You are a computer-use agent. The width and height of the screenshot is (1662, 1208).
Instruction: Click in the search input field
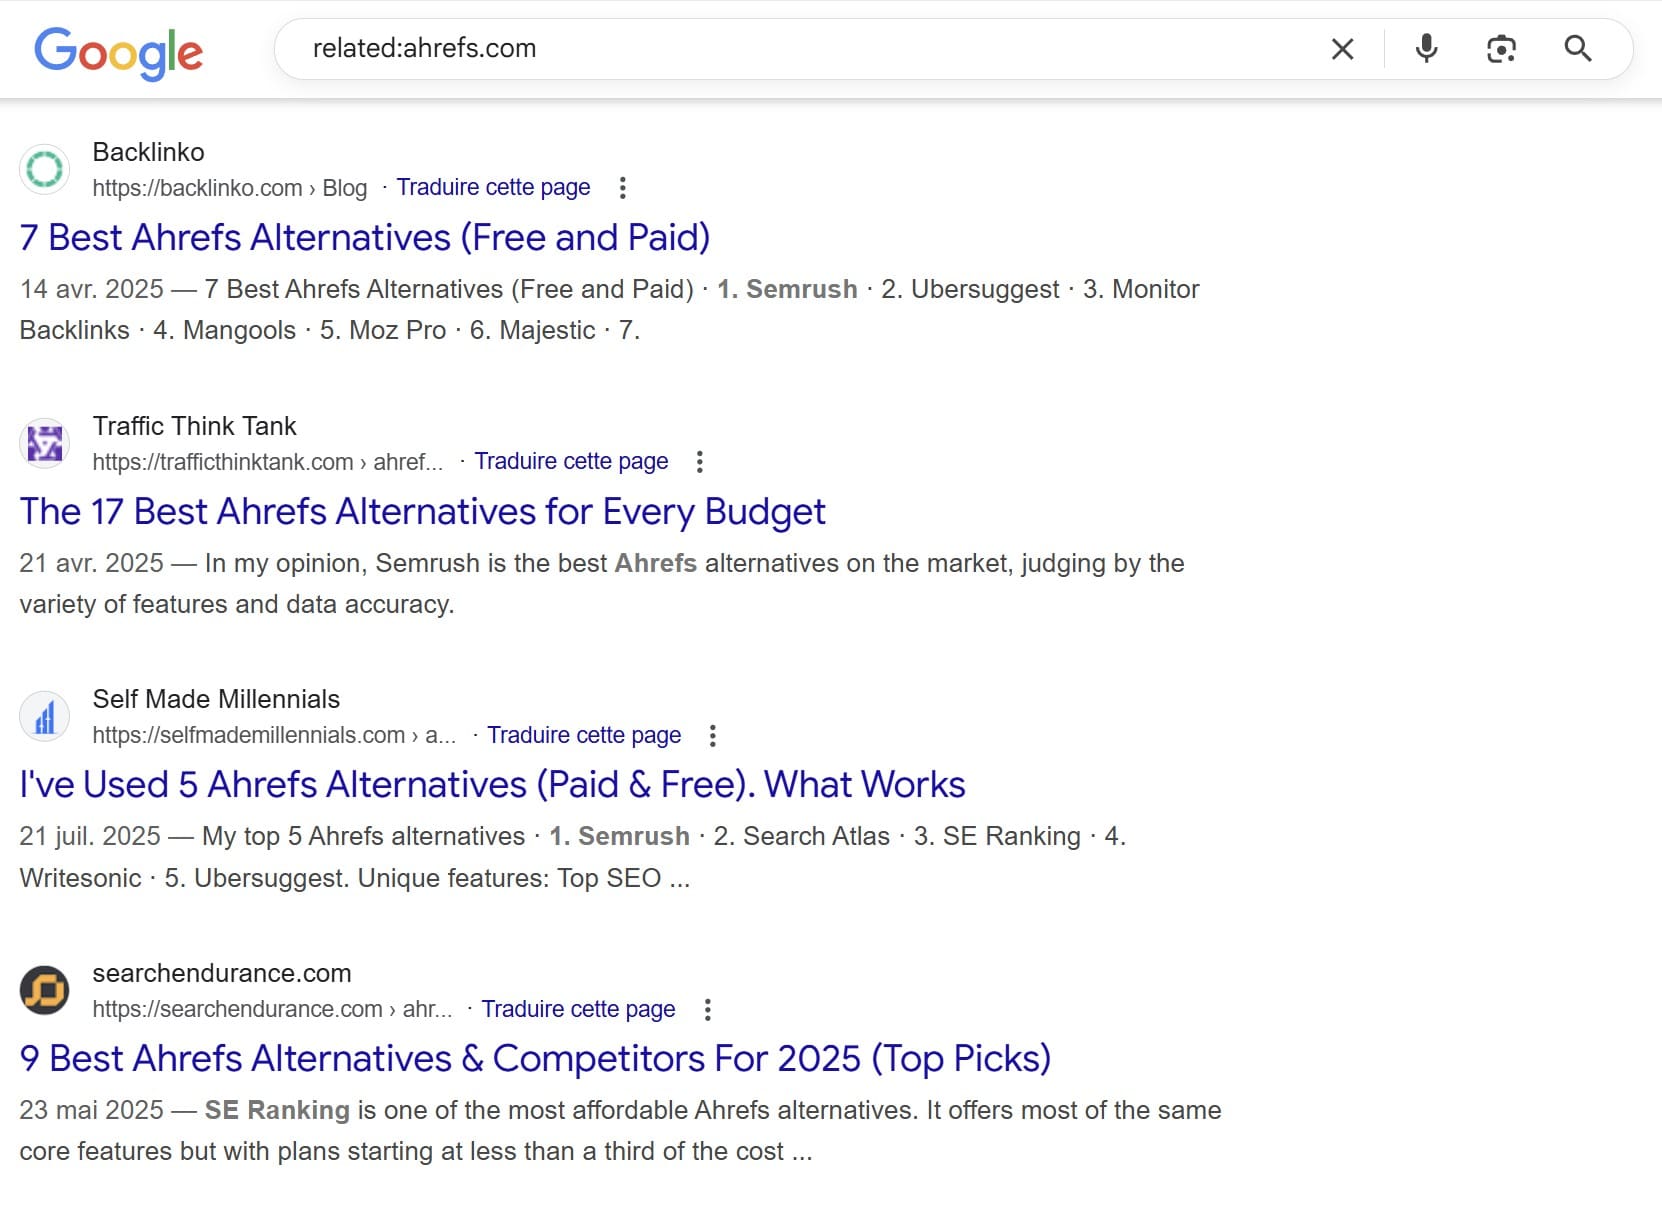click(x=800, y=49)
